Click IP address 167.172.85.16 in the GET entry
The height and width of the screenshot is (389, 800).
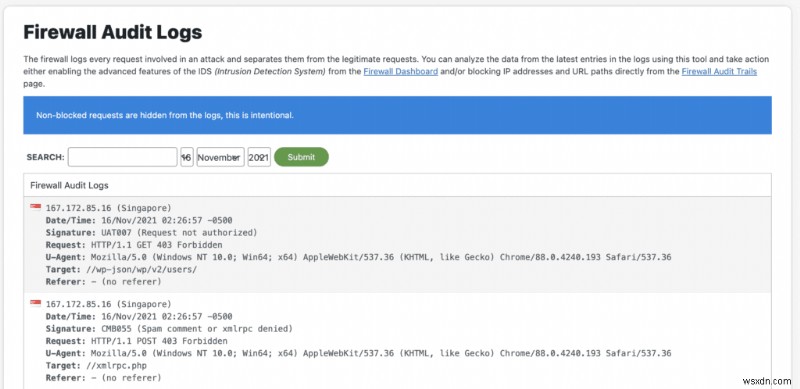point(79,208)
